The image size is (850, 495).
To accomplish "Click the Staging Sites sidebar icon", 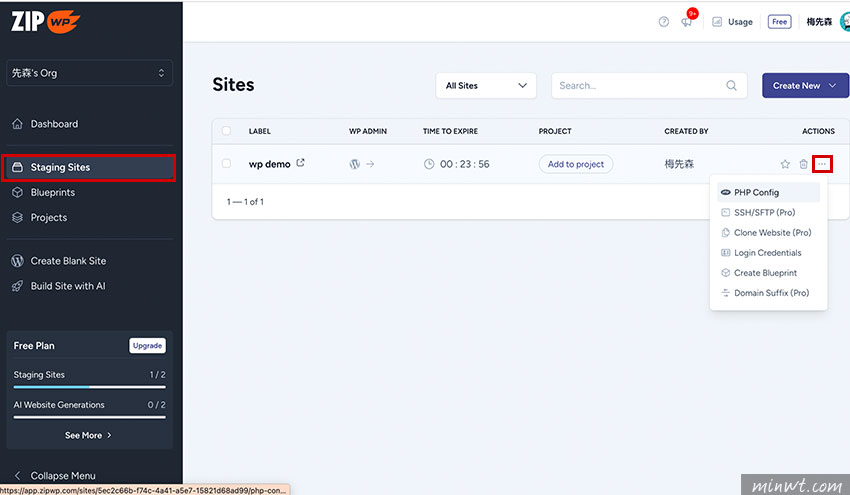I will [x=17, y=167].
